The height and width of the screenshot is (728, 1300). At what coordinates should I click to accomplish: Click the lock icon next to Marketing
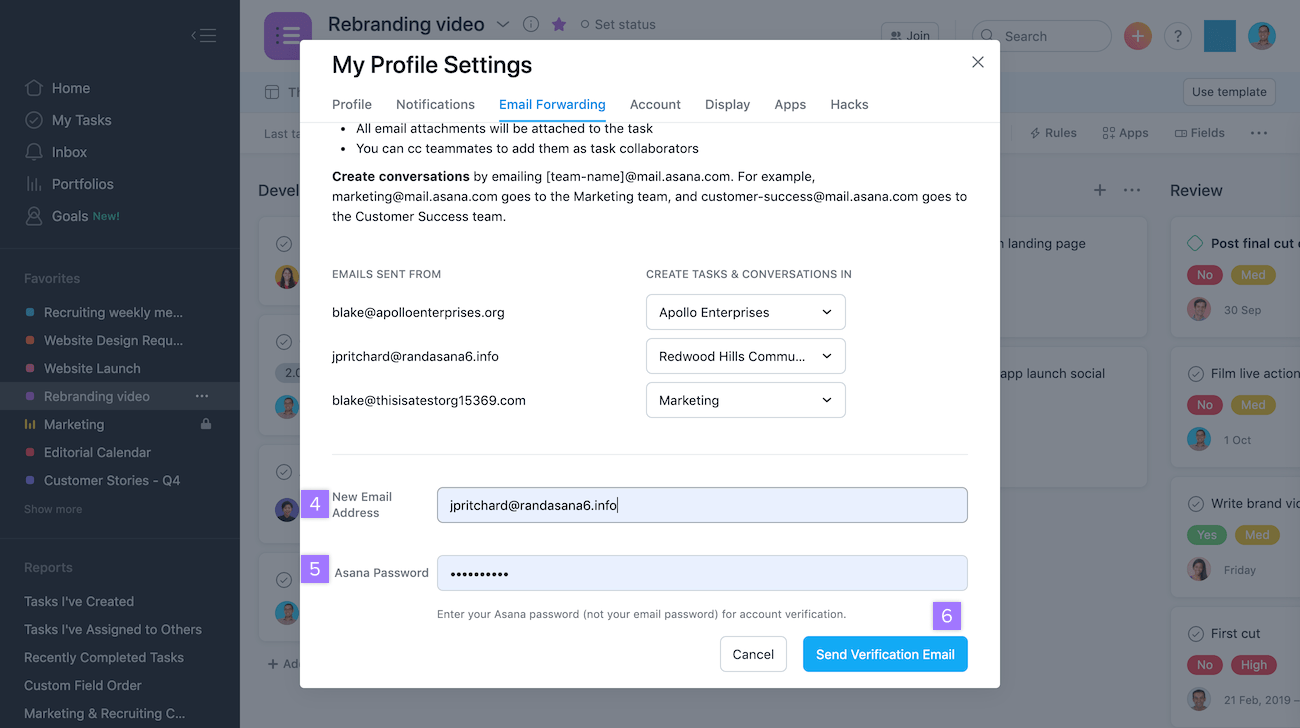(206, 424)
